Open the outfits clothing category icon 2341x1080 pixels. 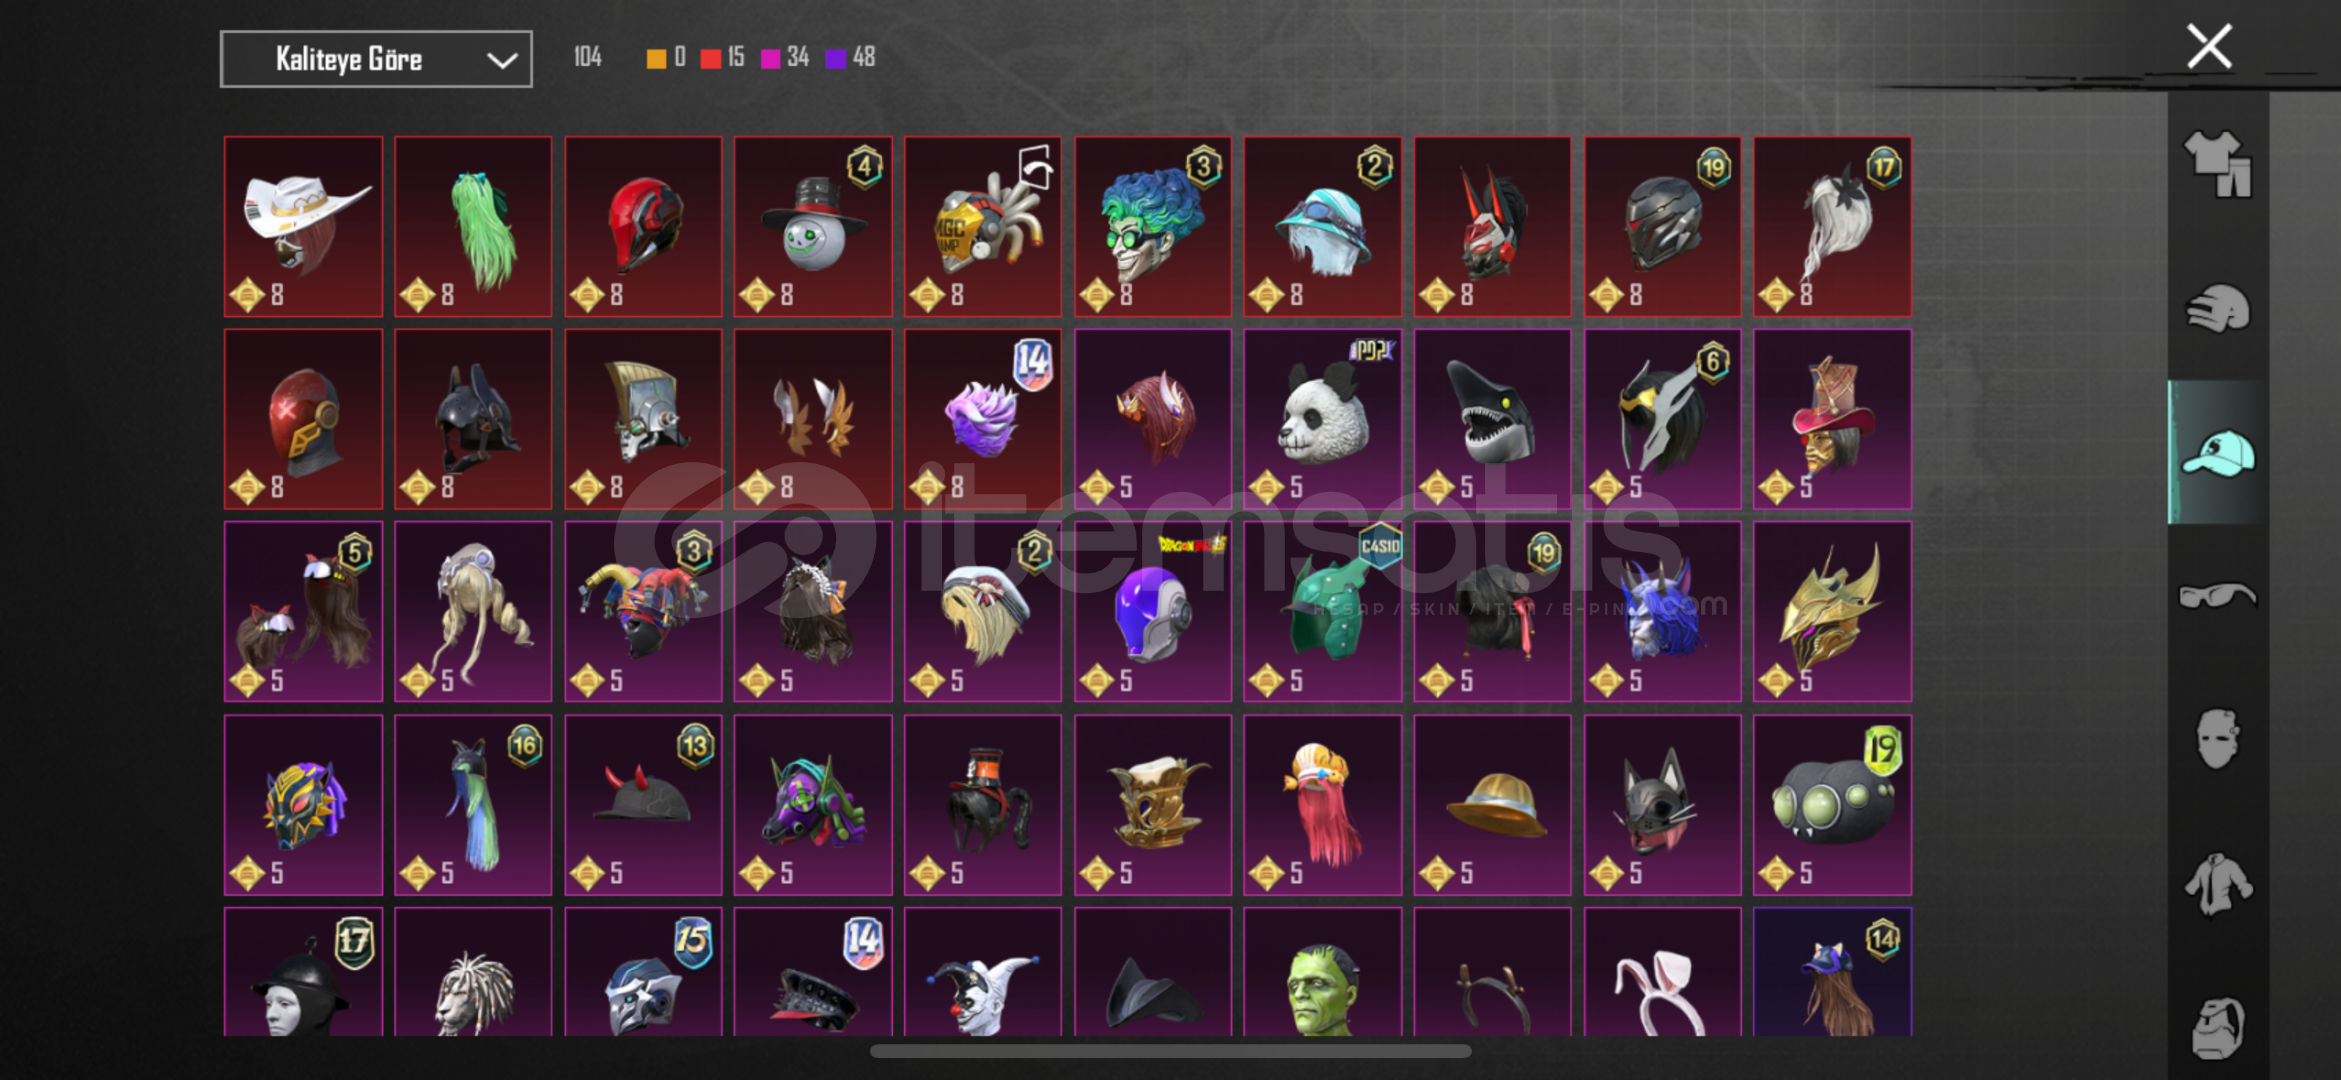(2217, 165)
